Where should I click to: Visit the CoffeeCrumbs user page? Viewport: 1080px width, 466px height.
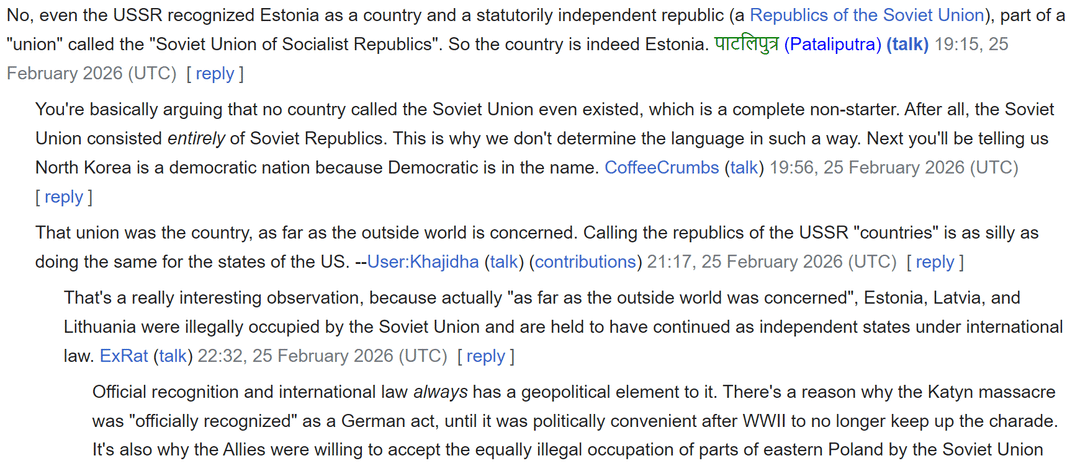pyautogui.click(x=661, y=168)
